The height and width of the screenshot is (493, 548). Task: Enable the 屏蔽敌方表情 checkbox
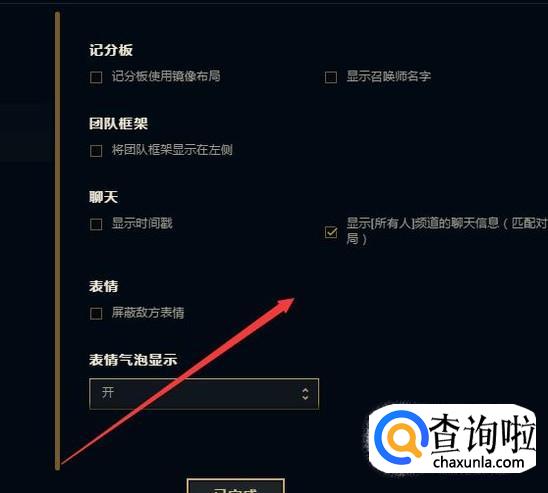point(96,313)
